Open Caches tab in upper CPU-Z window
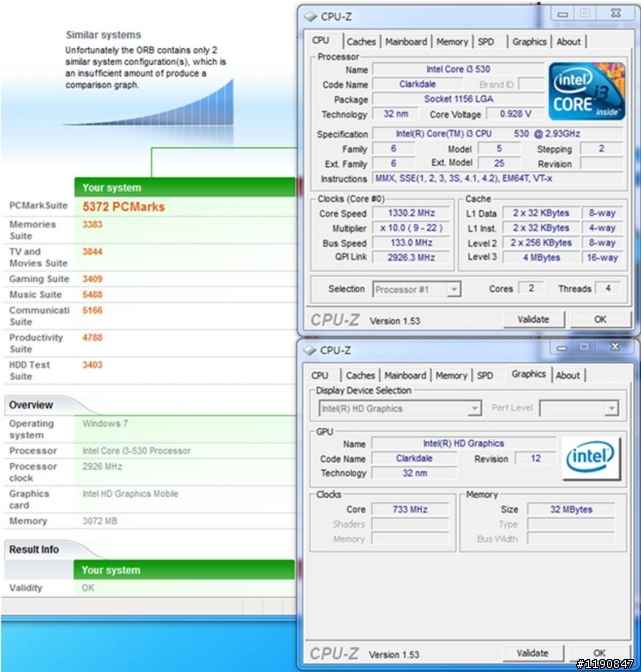Screen dimensions: 641x672 pyautogui.click(x=361, y=42)
